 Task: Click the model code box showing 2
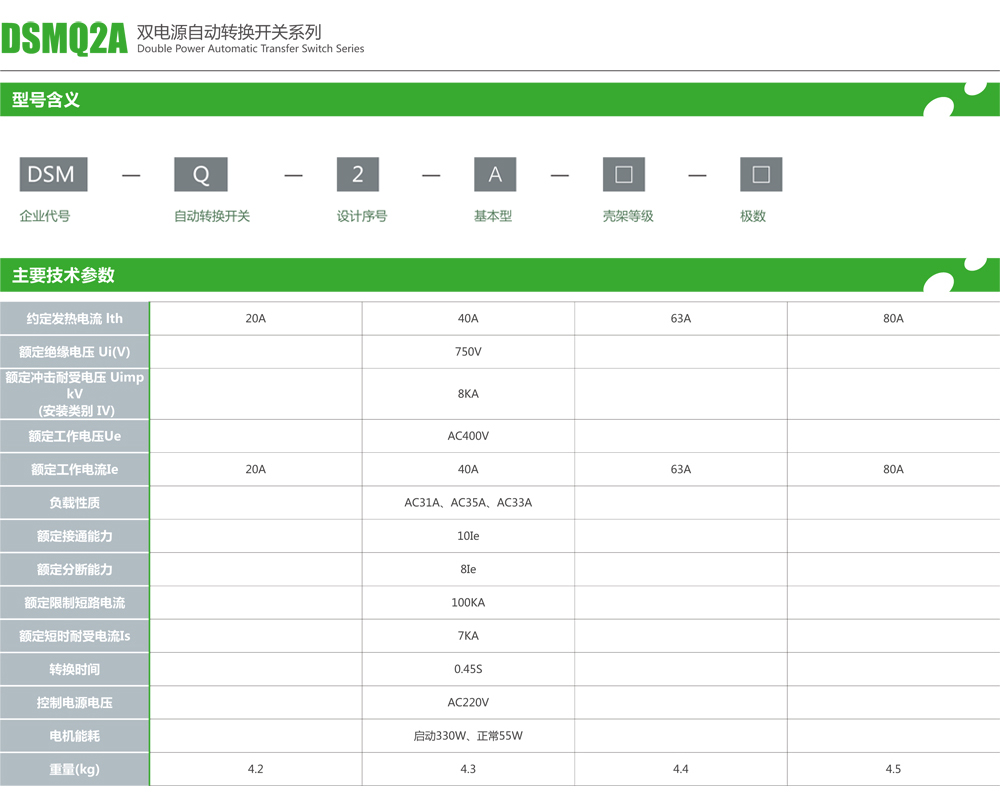coord(358,174)
